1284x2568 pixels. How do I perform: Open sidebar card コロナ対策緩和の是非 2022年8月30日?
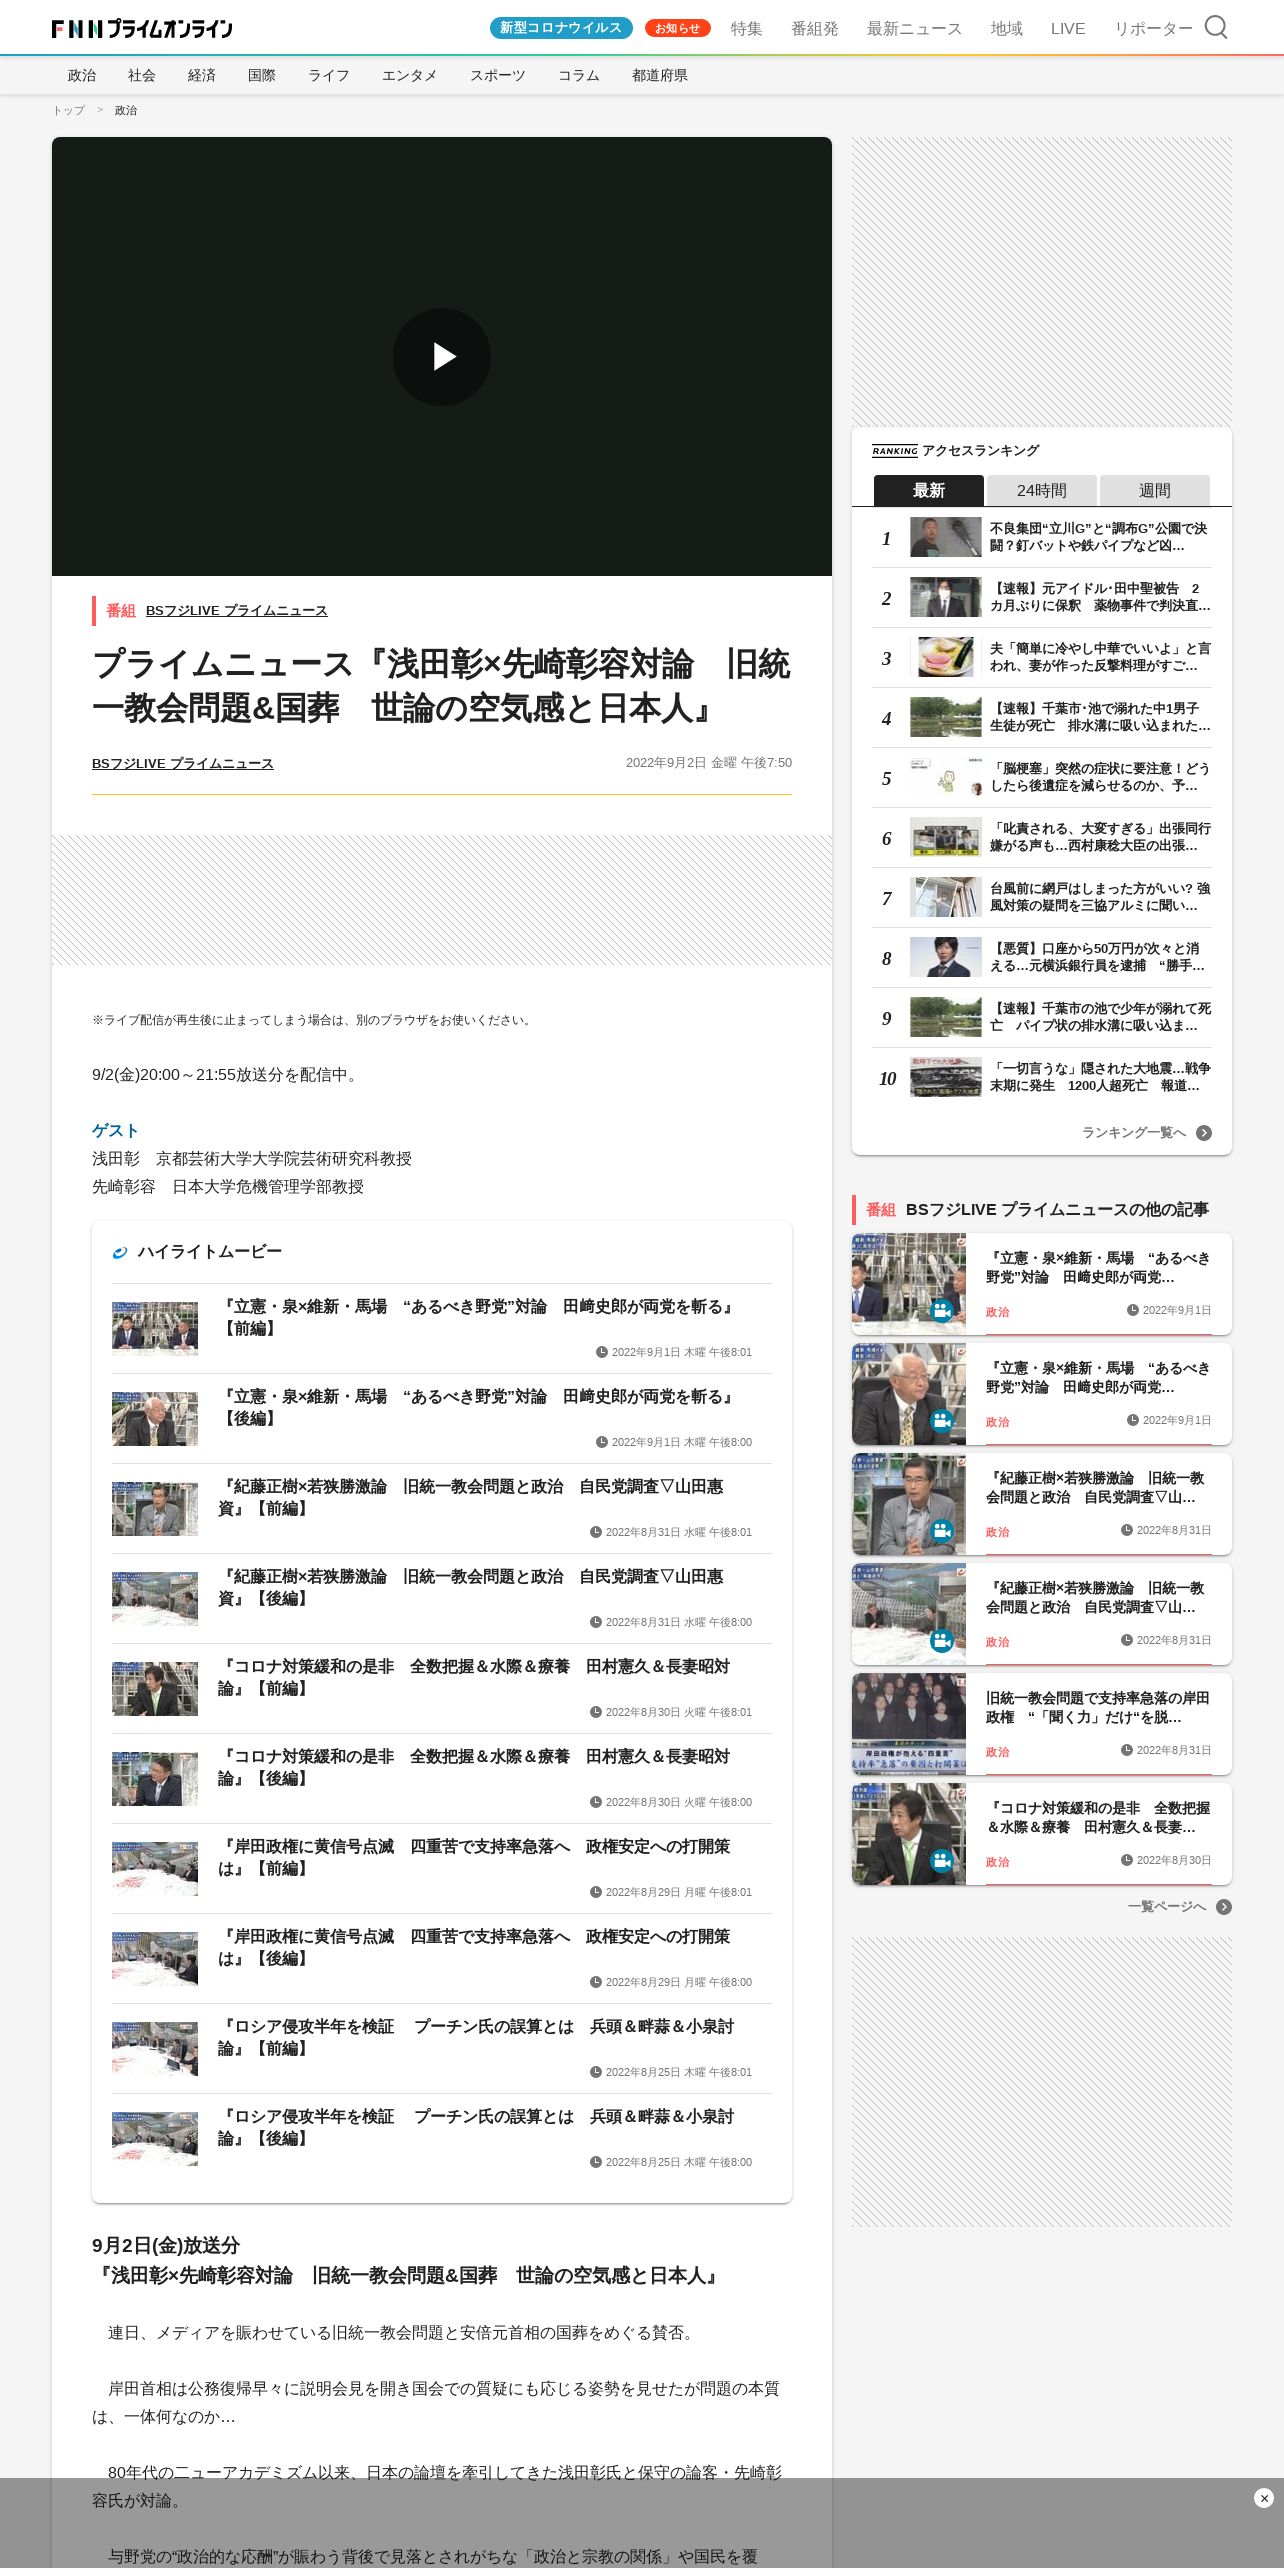click(1042, 1834)
